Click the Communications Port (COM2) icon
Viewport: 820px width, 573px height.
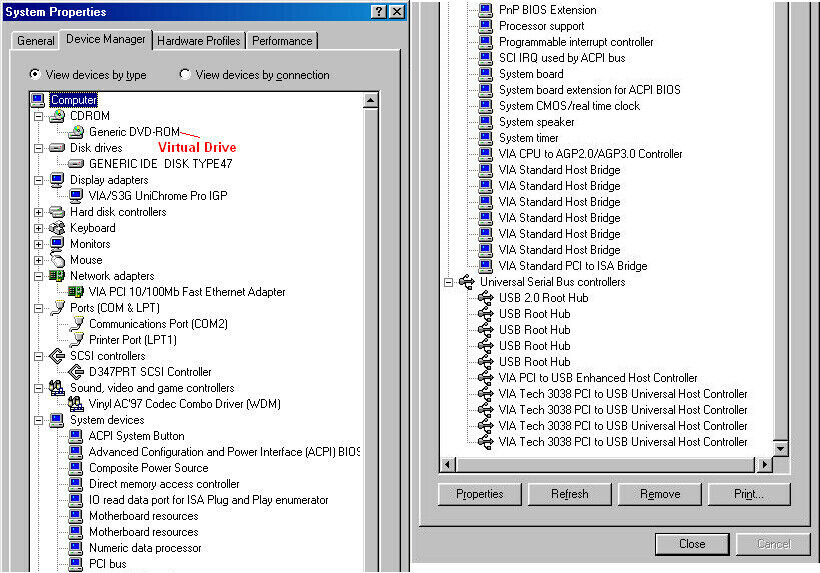click(x=77, y=324)
